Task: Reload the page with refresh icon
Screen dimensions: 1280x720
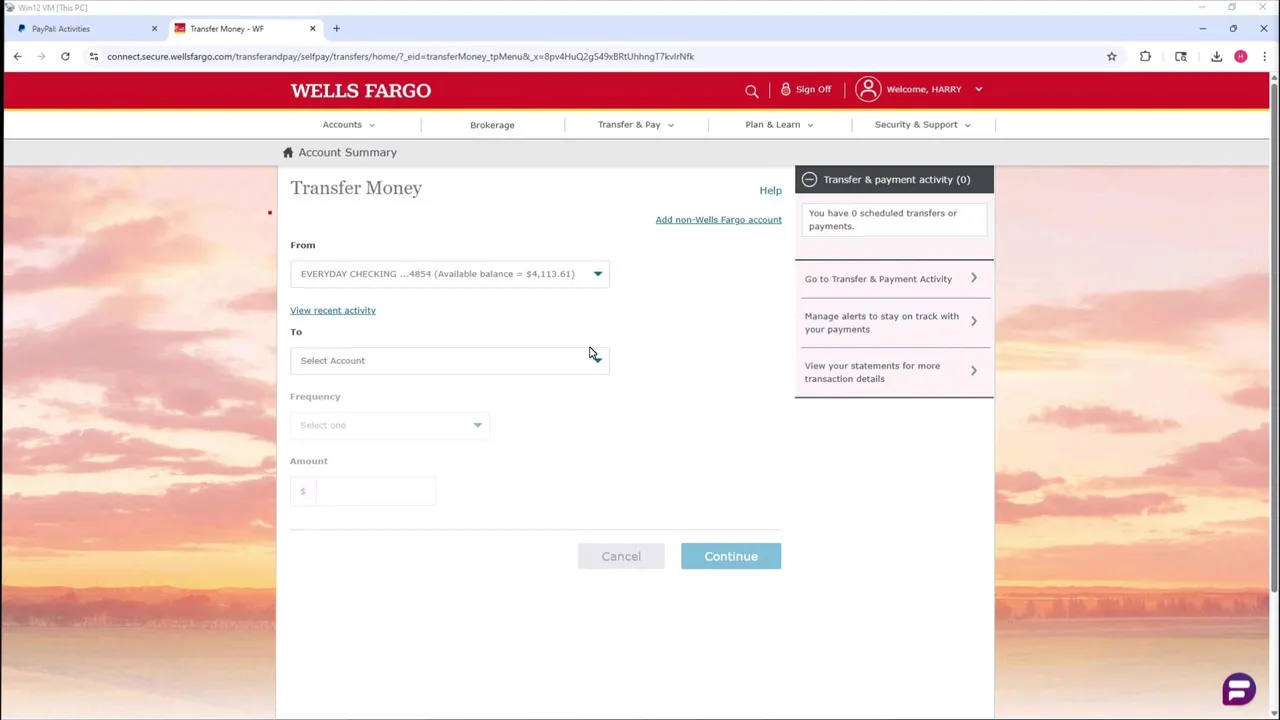Action: 65,56
